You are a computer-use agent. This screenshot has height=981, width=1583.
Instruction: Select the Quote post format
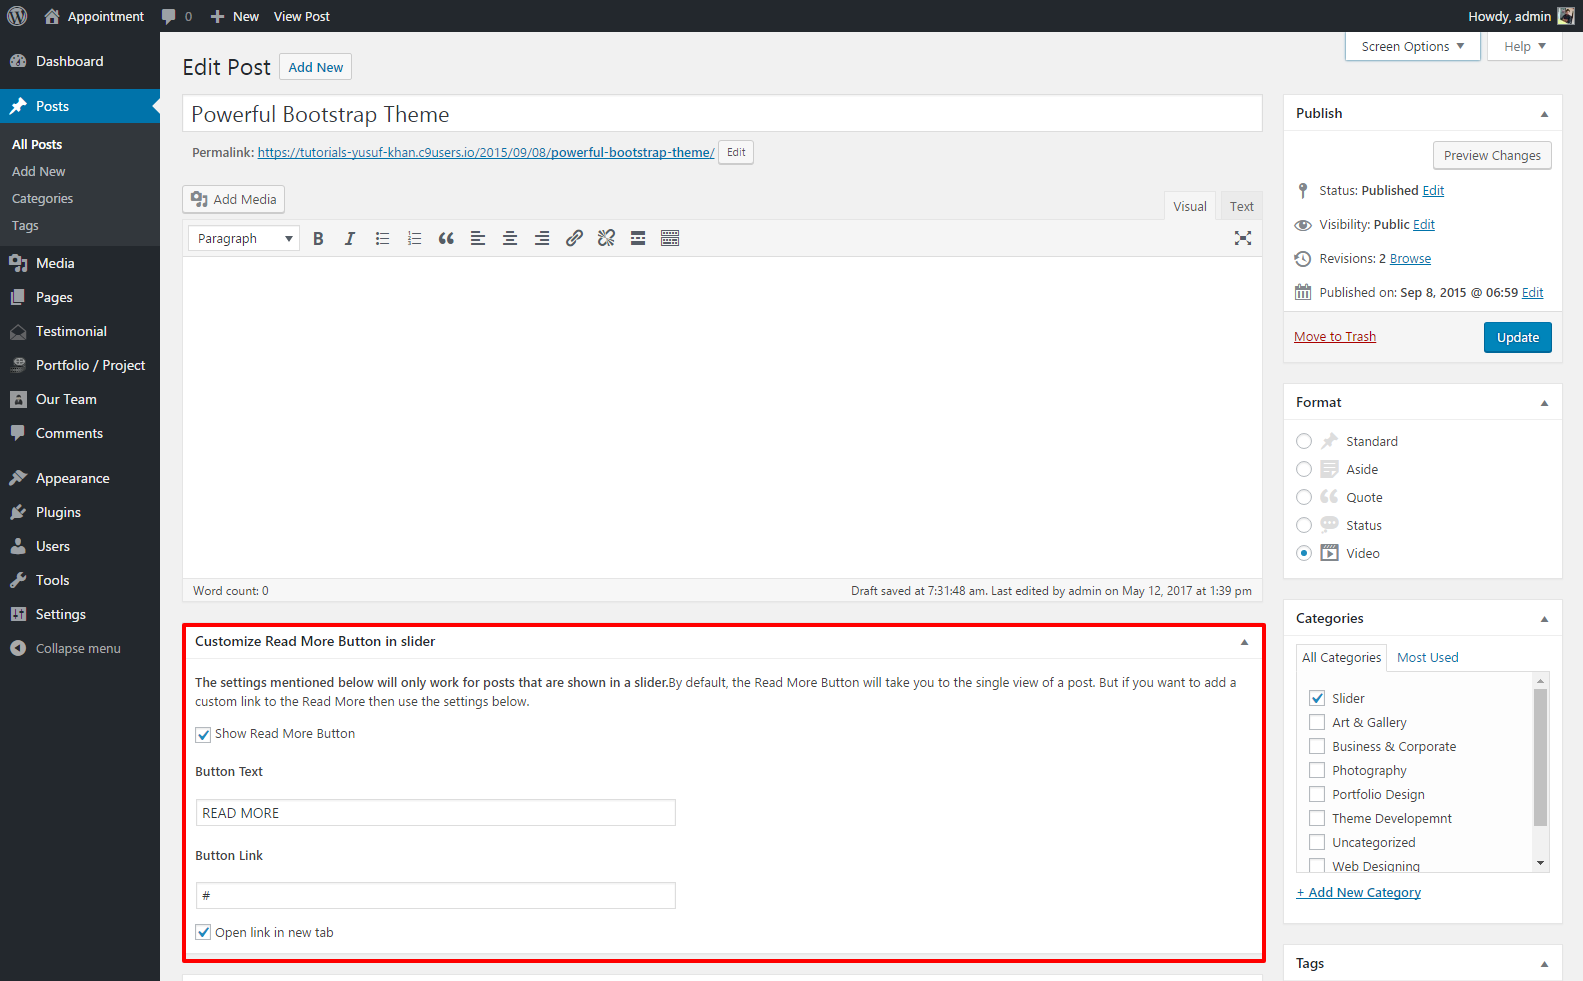1304,497
